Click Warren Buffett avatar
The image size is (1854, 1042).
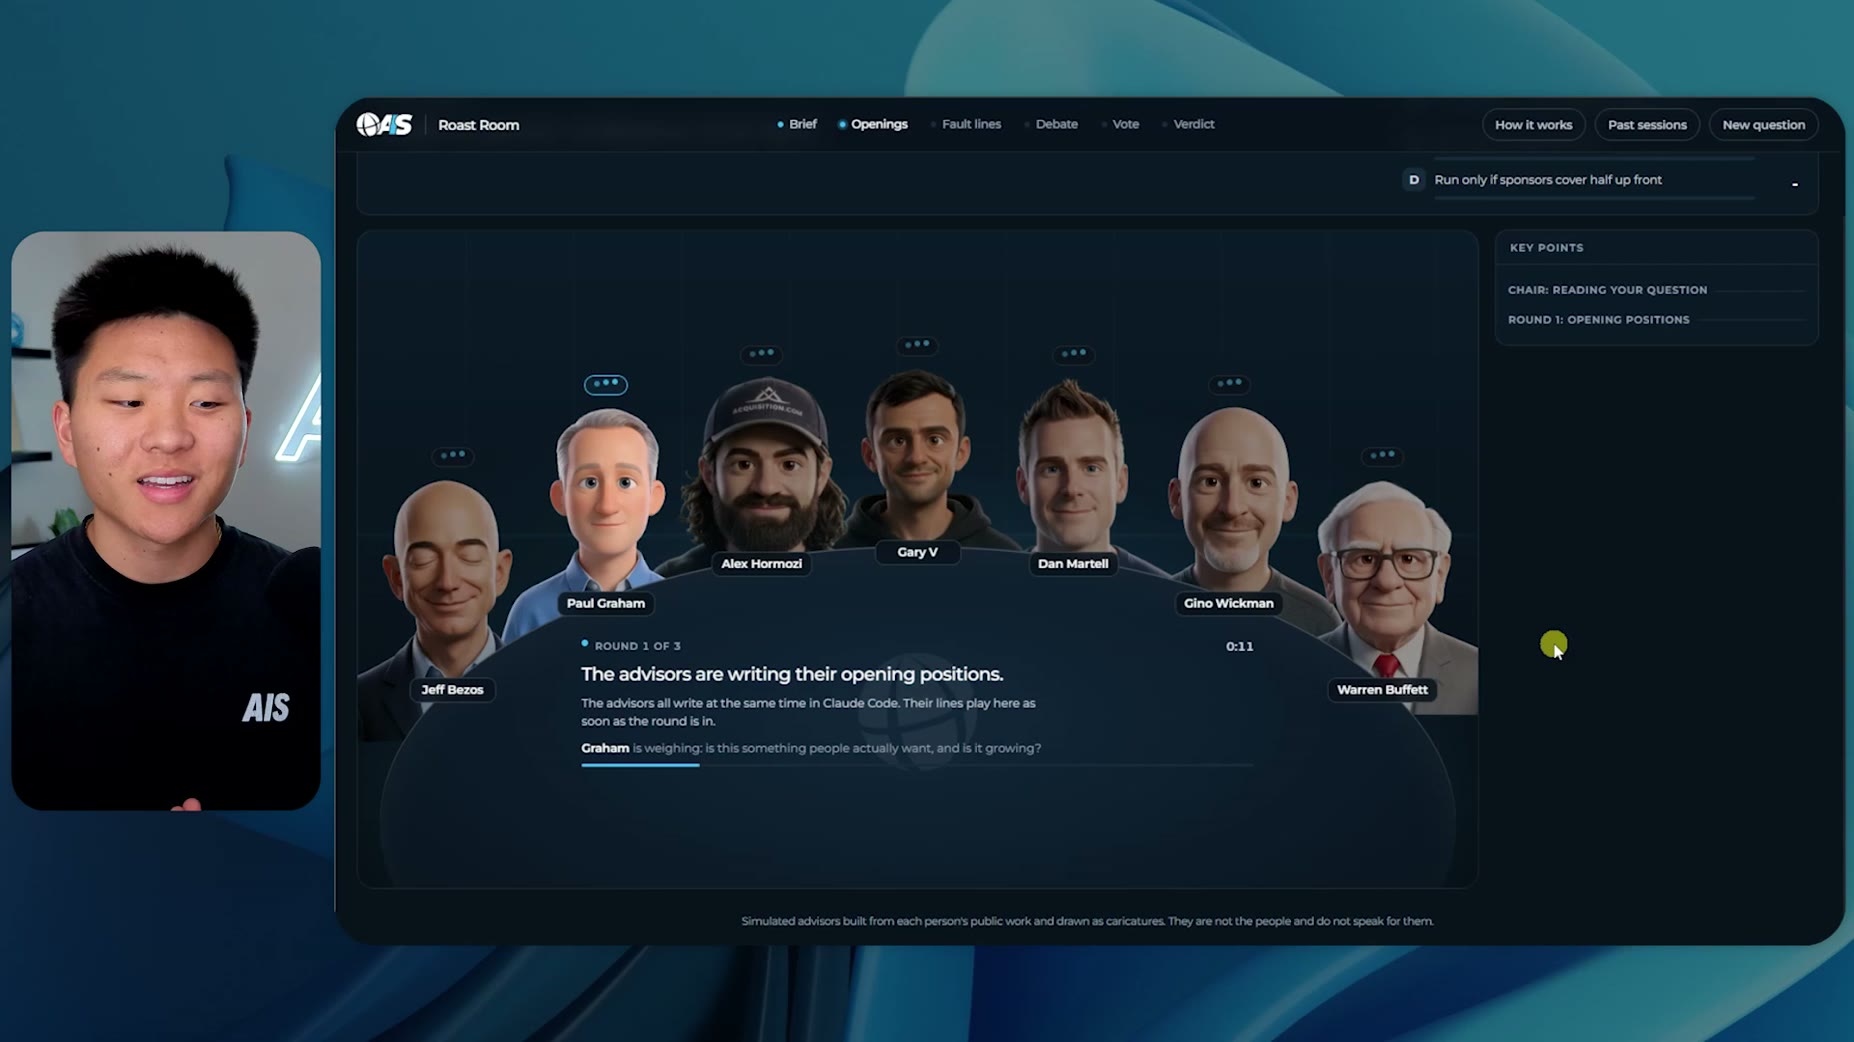pos(1385,580)
